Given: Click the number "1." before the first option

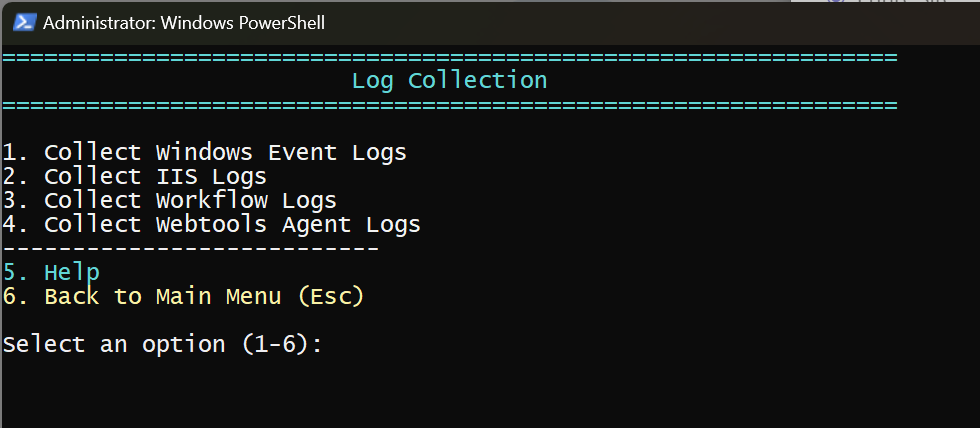Looking at the screenshot, I should tap(16, 152).
